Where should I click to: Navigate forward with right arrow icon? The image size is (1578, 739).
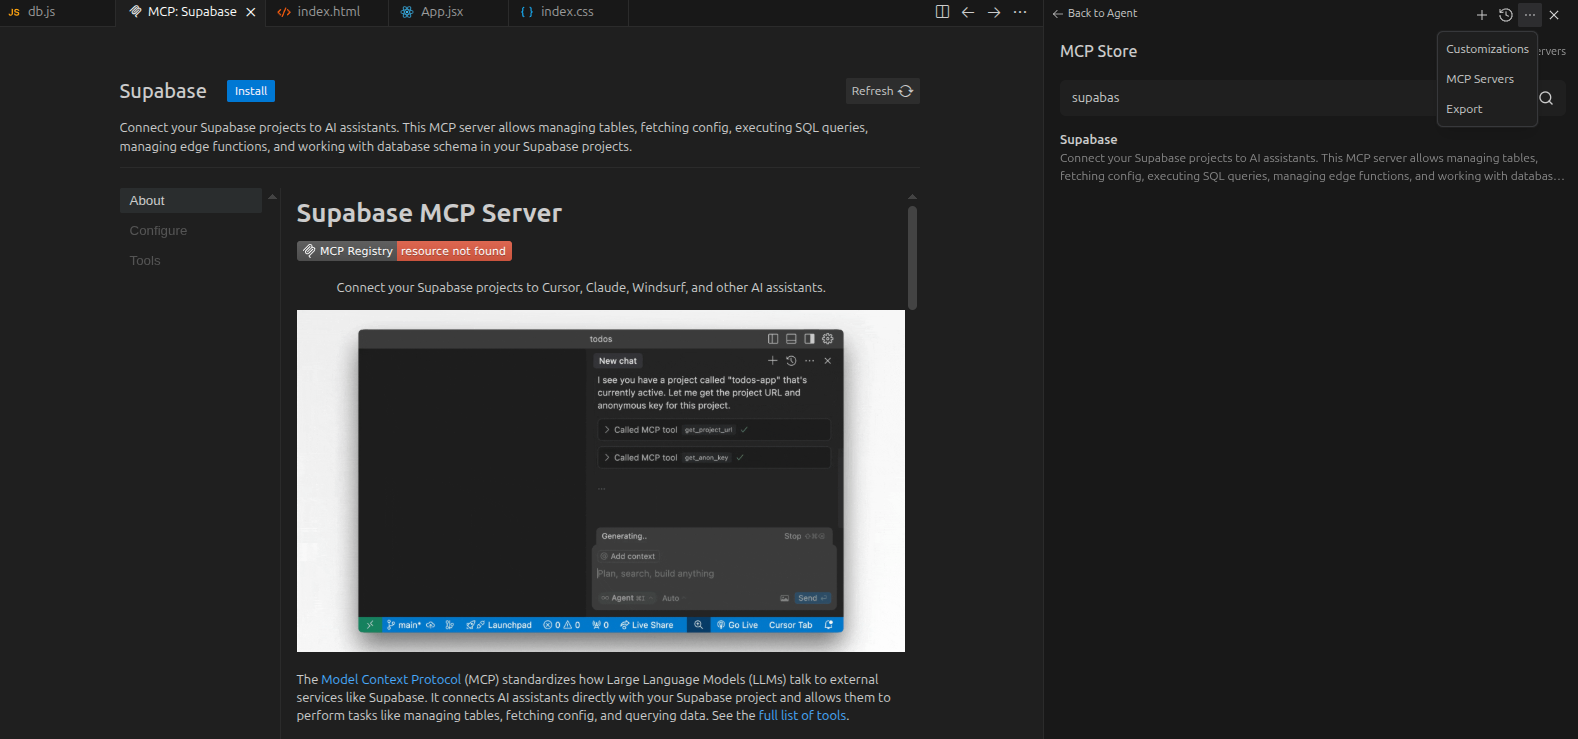994,12
